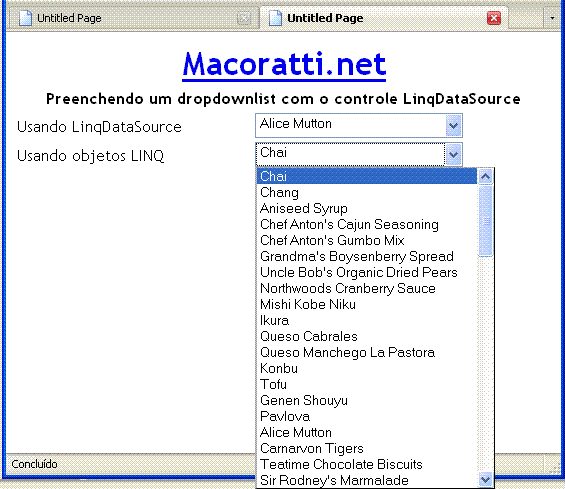Click the page icon on active tab
565x489 pixels.
coord(275,18)
